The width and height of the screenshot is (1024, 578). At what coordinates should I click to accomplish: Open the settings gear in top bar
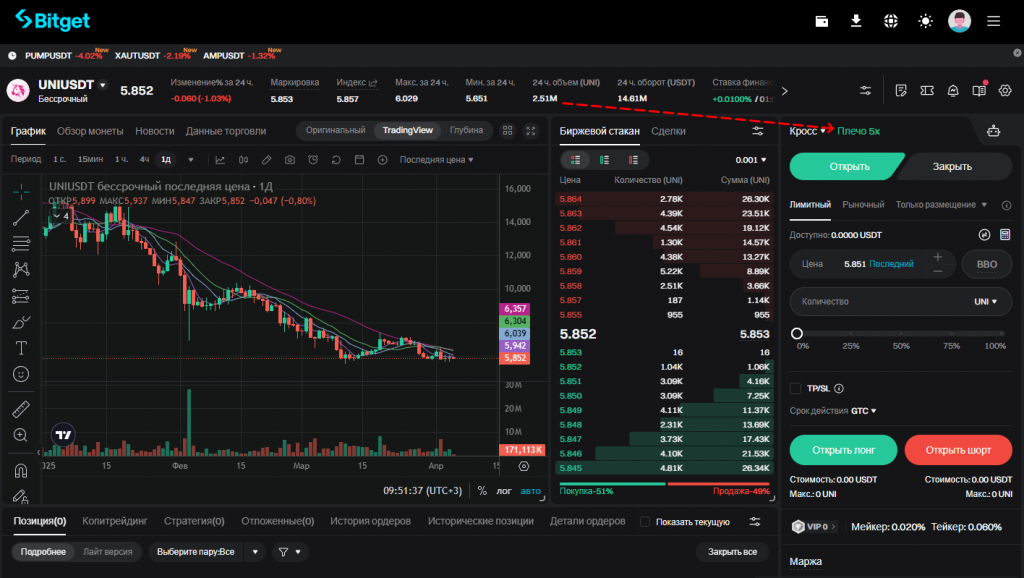point(1005,91)
